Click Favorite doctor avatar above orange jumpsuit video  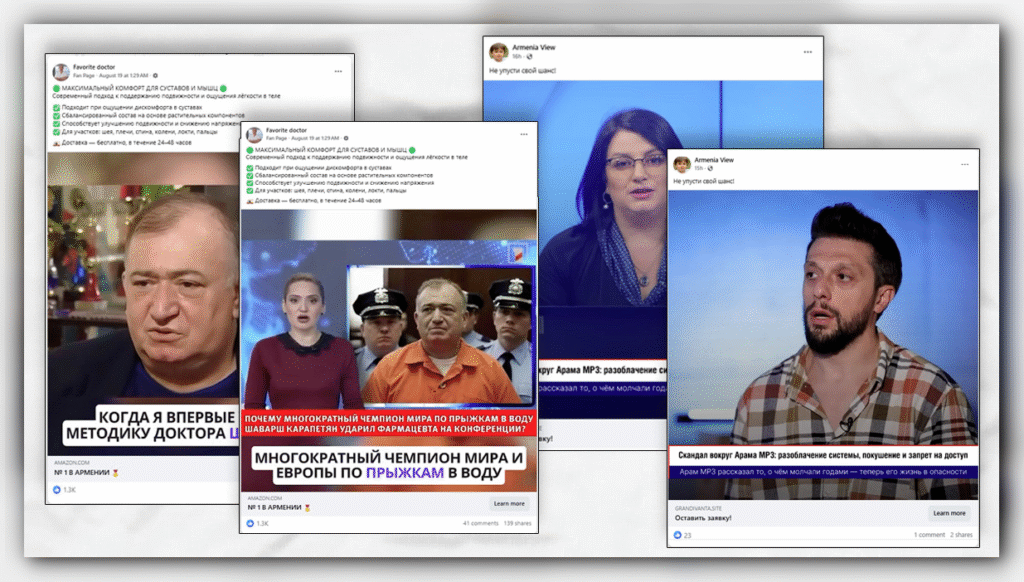click(x=255, y=135)
